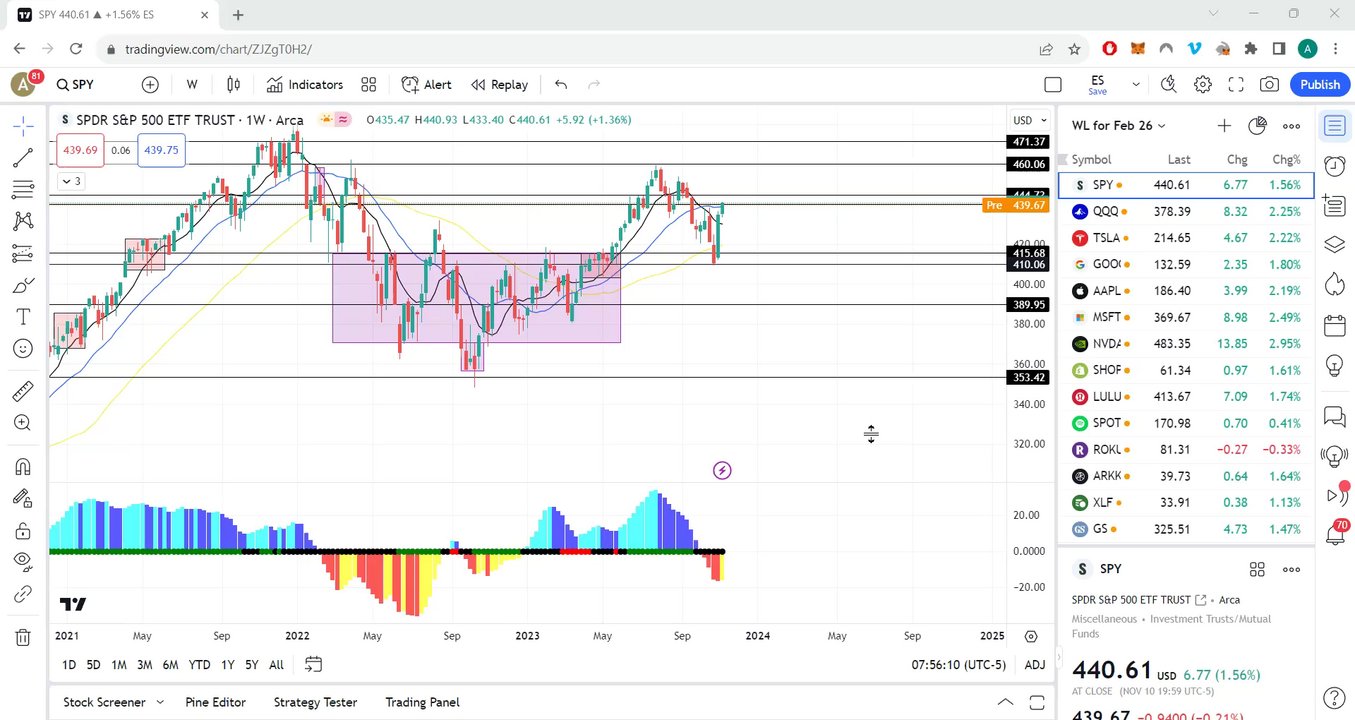Open the candlestick chart style menu
This screenshot has height=720, width=1355.
click(x=233, y=85)
